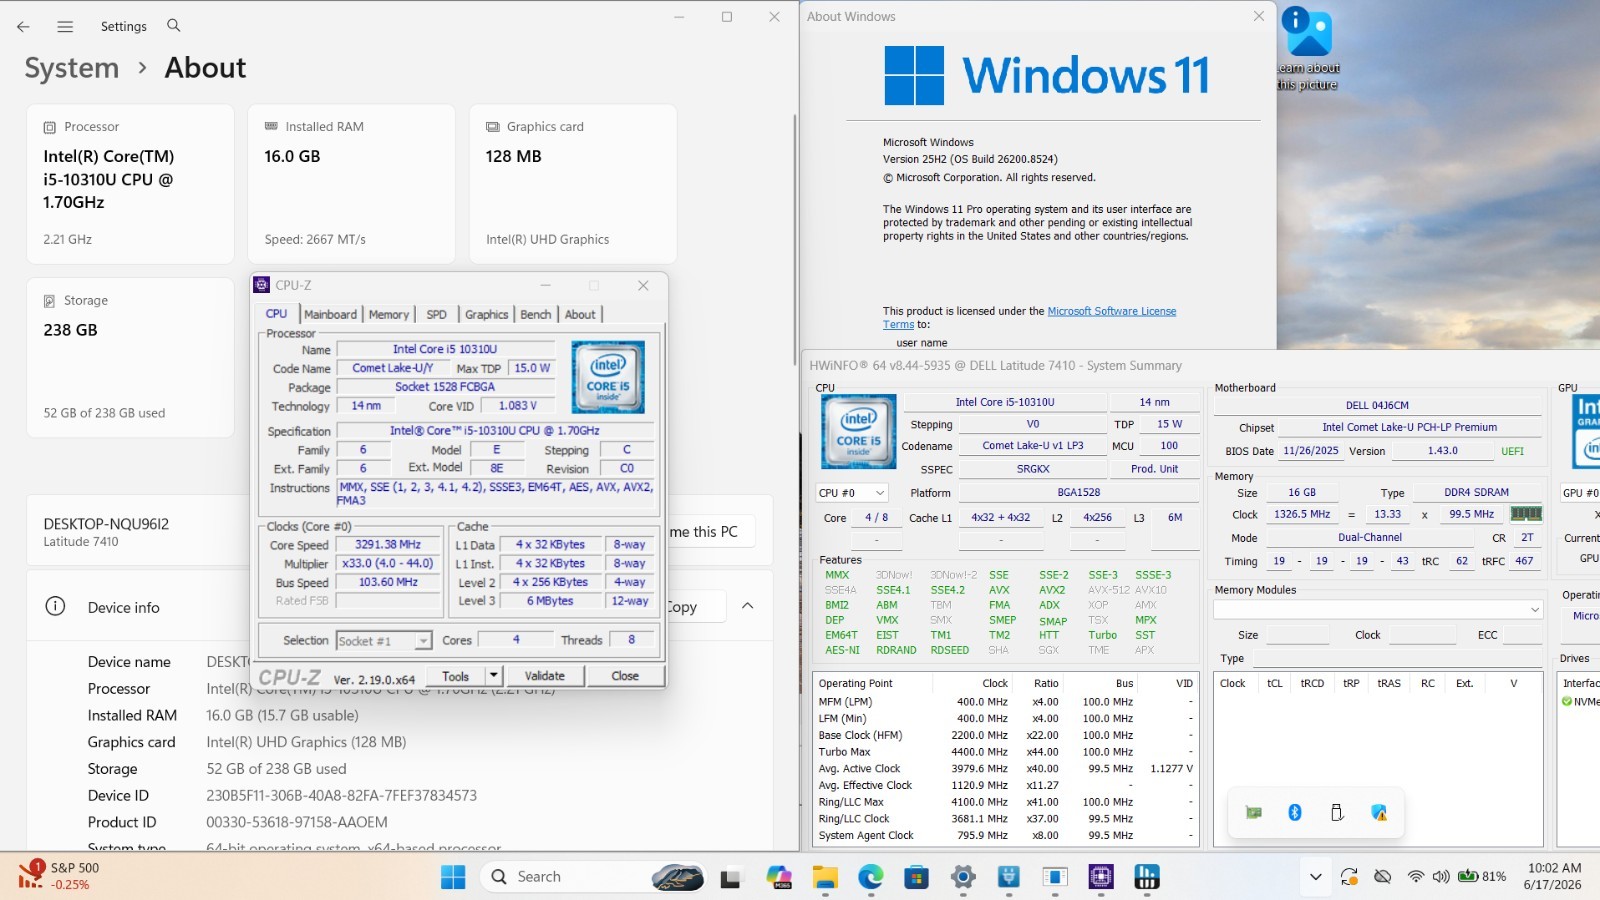
Task: Open the Tools dropdown arrow in CPU-Z
Action: (x=493, y=676)
